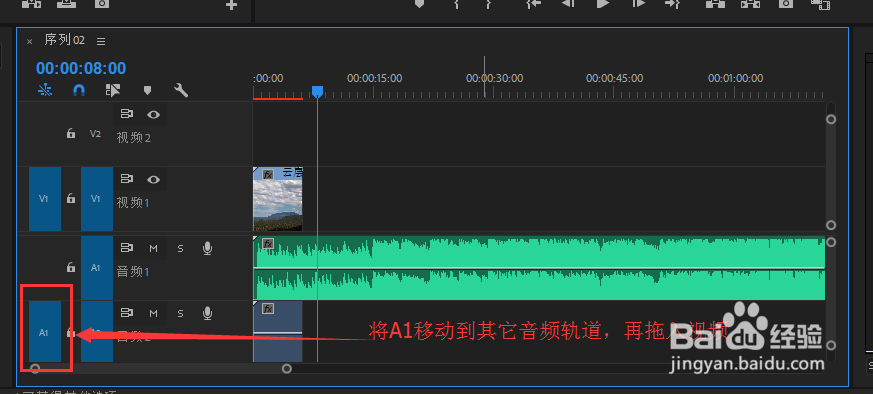Click fx badge on the V1 clip
The width and height of the screenshot is (873, 394).
(268, 174)
